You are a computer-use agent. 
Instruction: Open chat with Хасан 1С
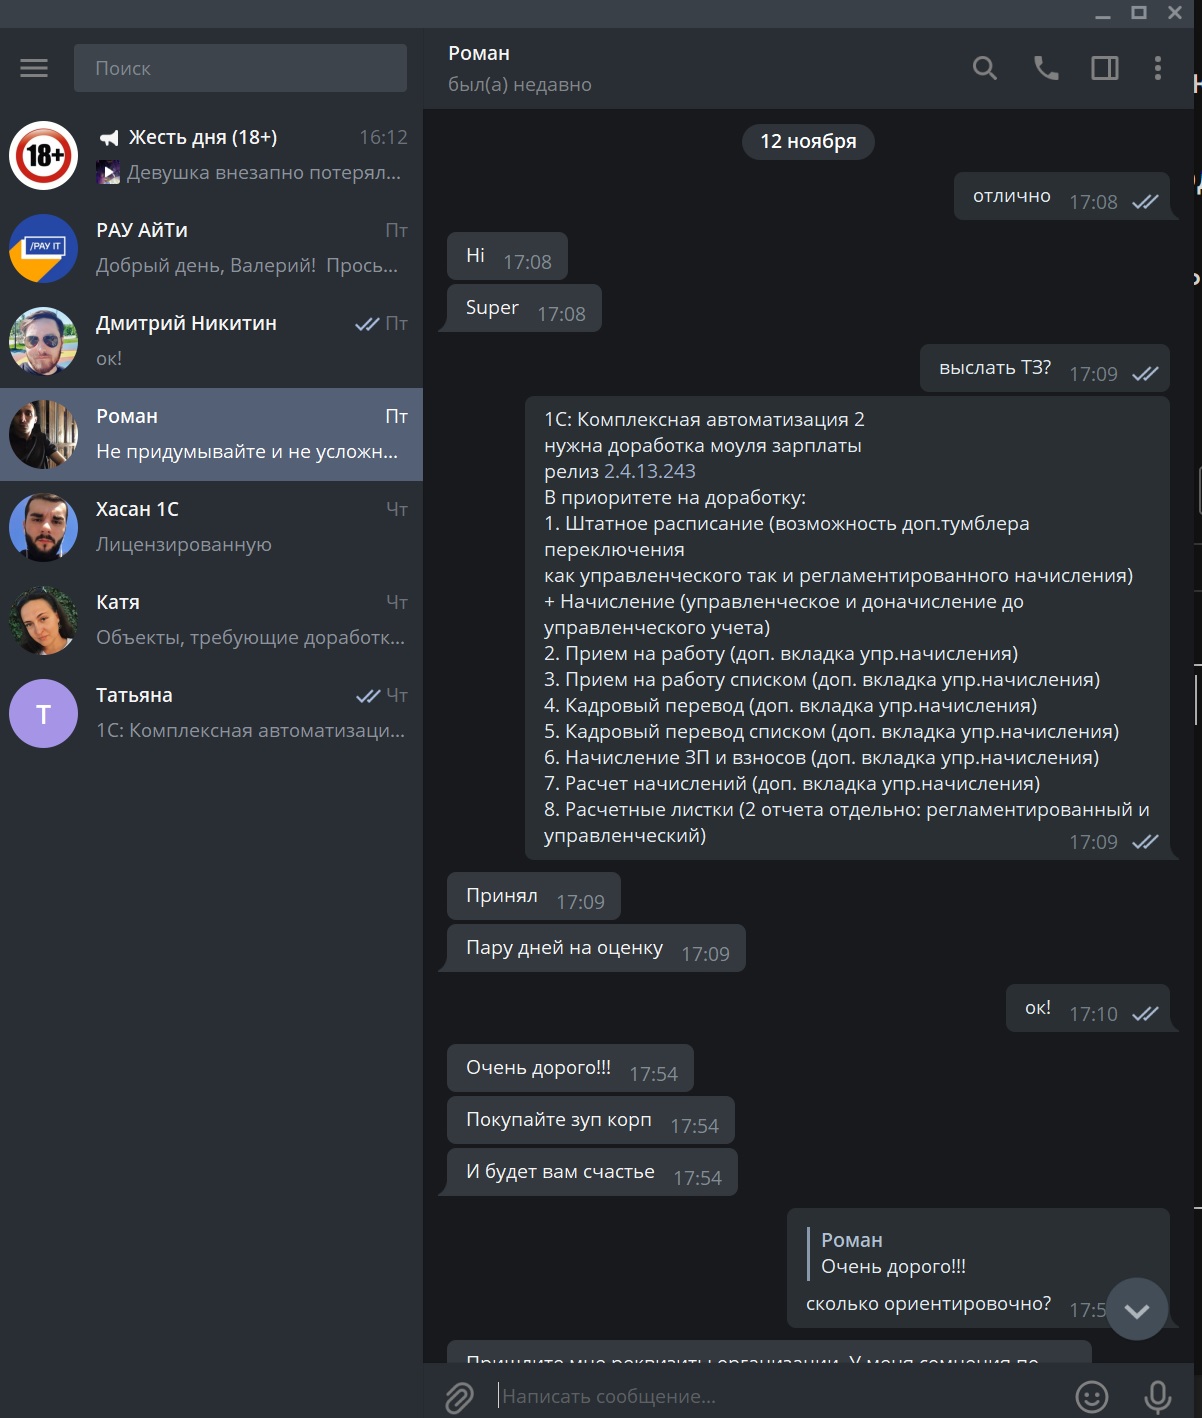pos(211,527)
